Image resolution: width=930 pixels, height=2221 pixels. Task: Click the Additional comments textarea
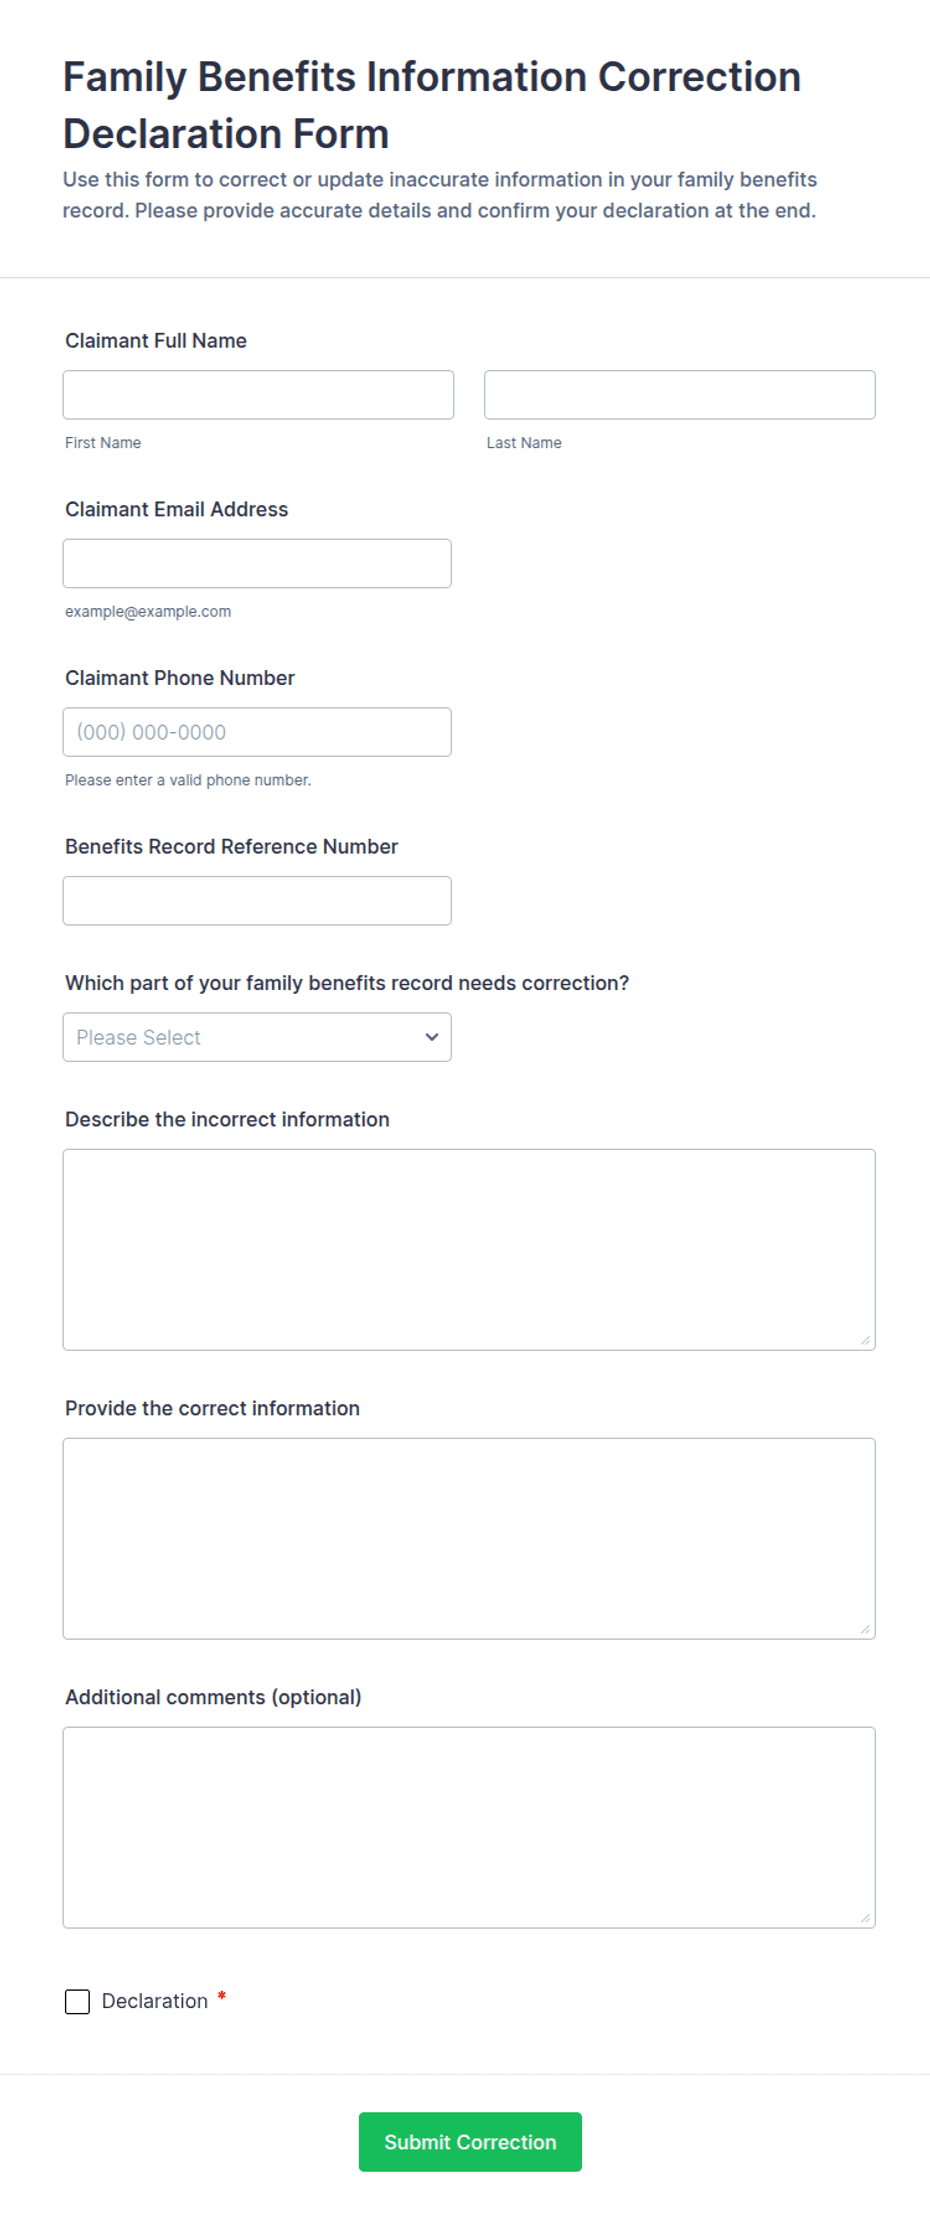(x=469, y=1828)
